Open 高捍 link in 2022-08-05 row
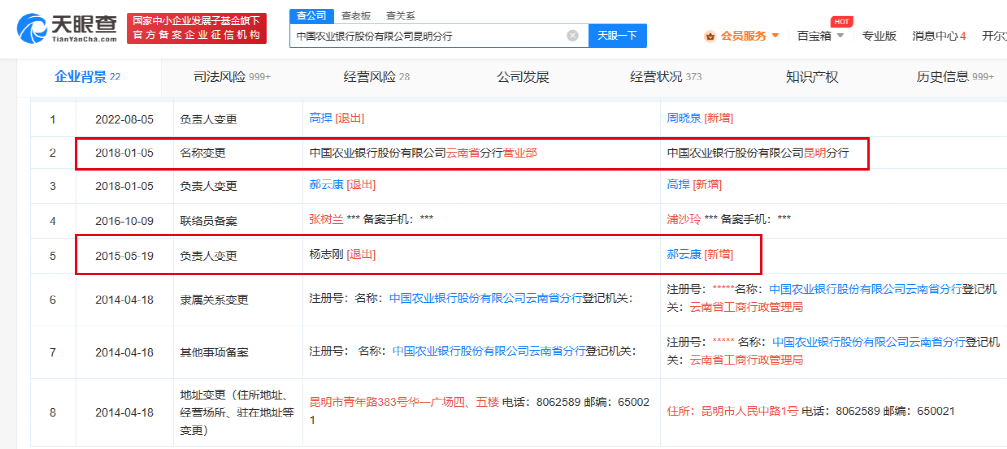1007x449 pixels. click(320, 119)
